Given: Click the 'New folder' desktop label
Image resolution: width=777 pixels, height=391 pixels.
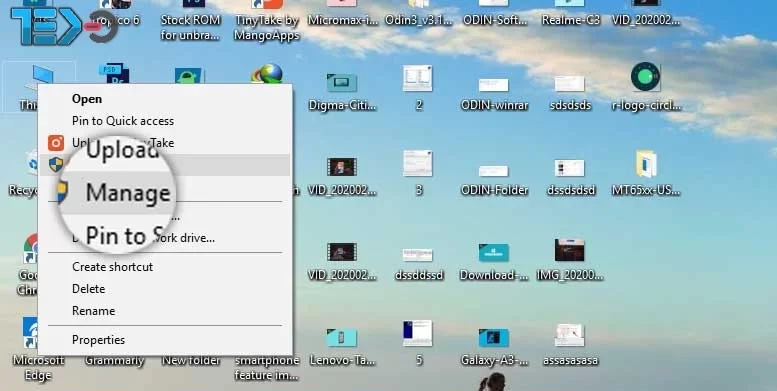Looking at the screenshot, I should click(x=191, y=361).
